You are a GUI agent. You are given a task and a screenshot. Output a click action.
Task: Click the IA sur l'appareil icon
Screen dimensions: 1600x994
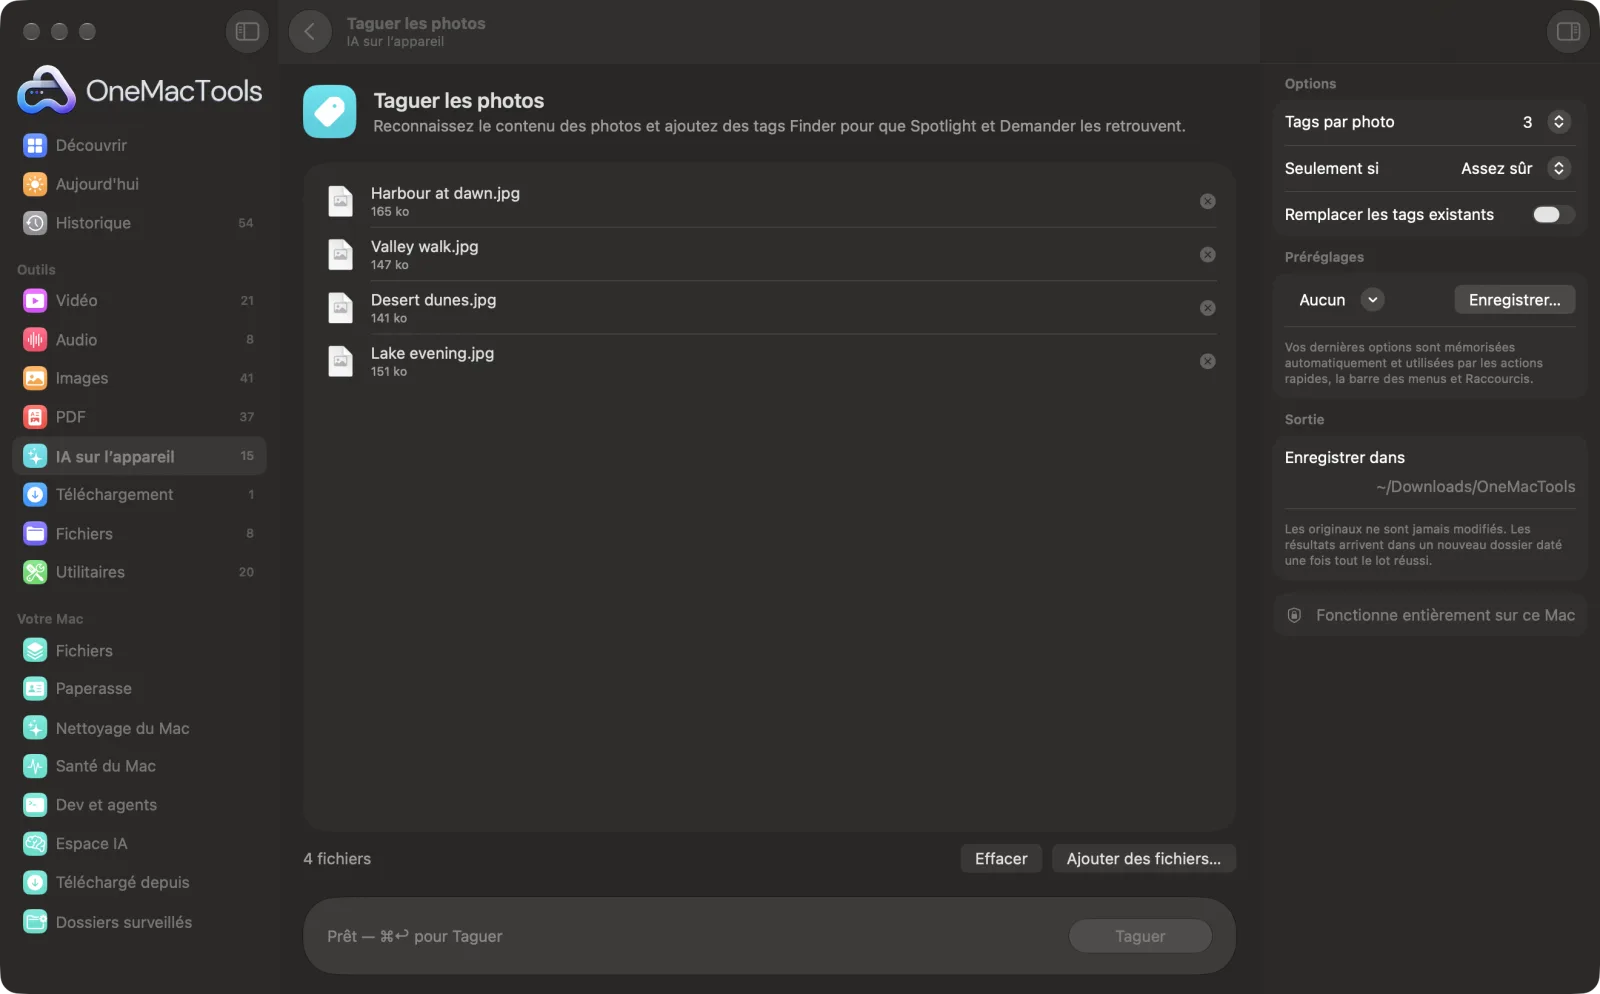point(35,456)
